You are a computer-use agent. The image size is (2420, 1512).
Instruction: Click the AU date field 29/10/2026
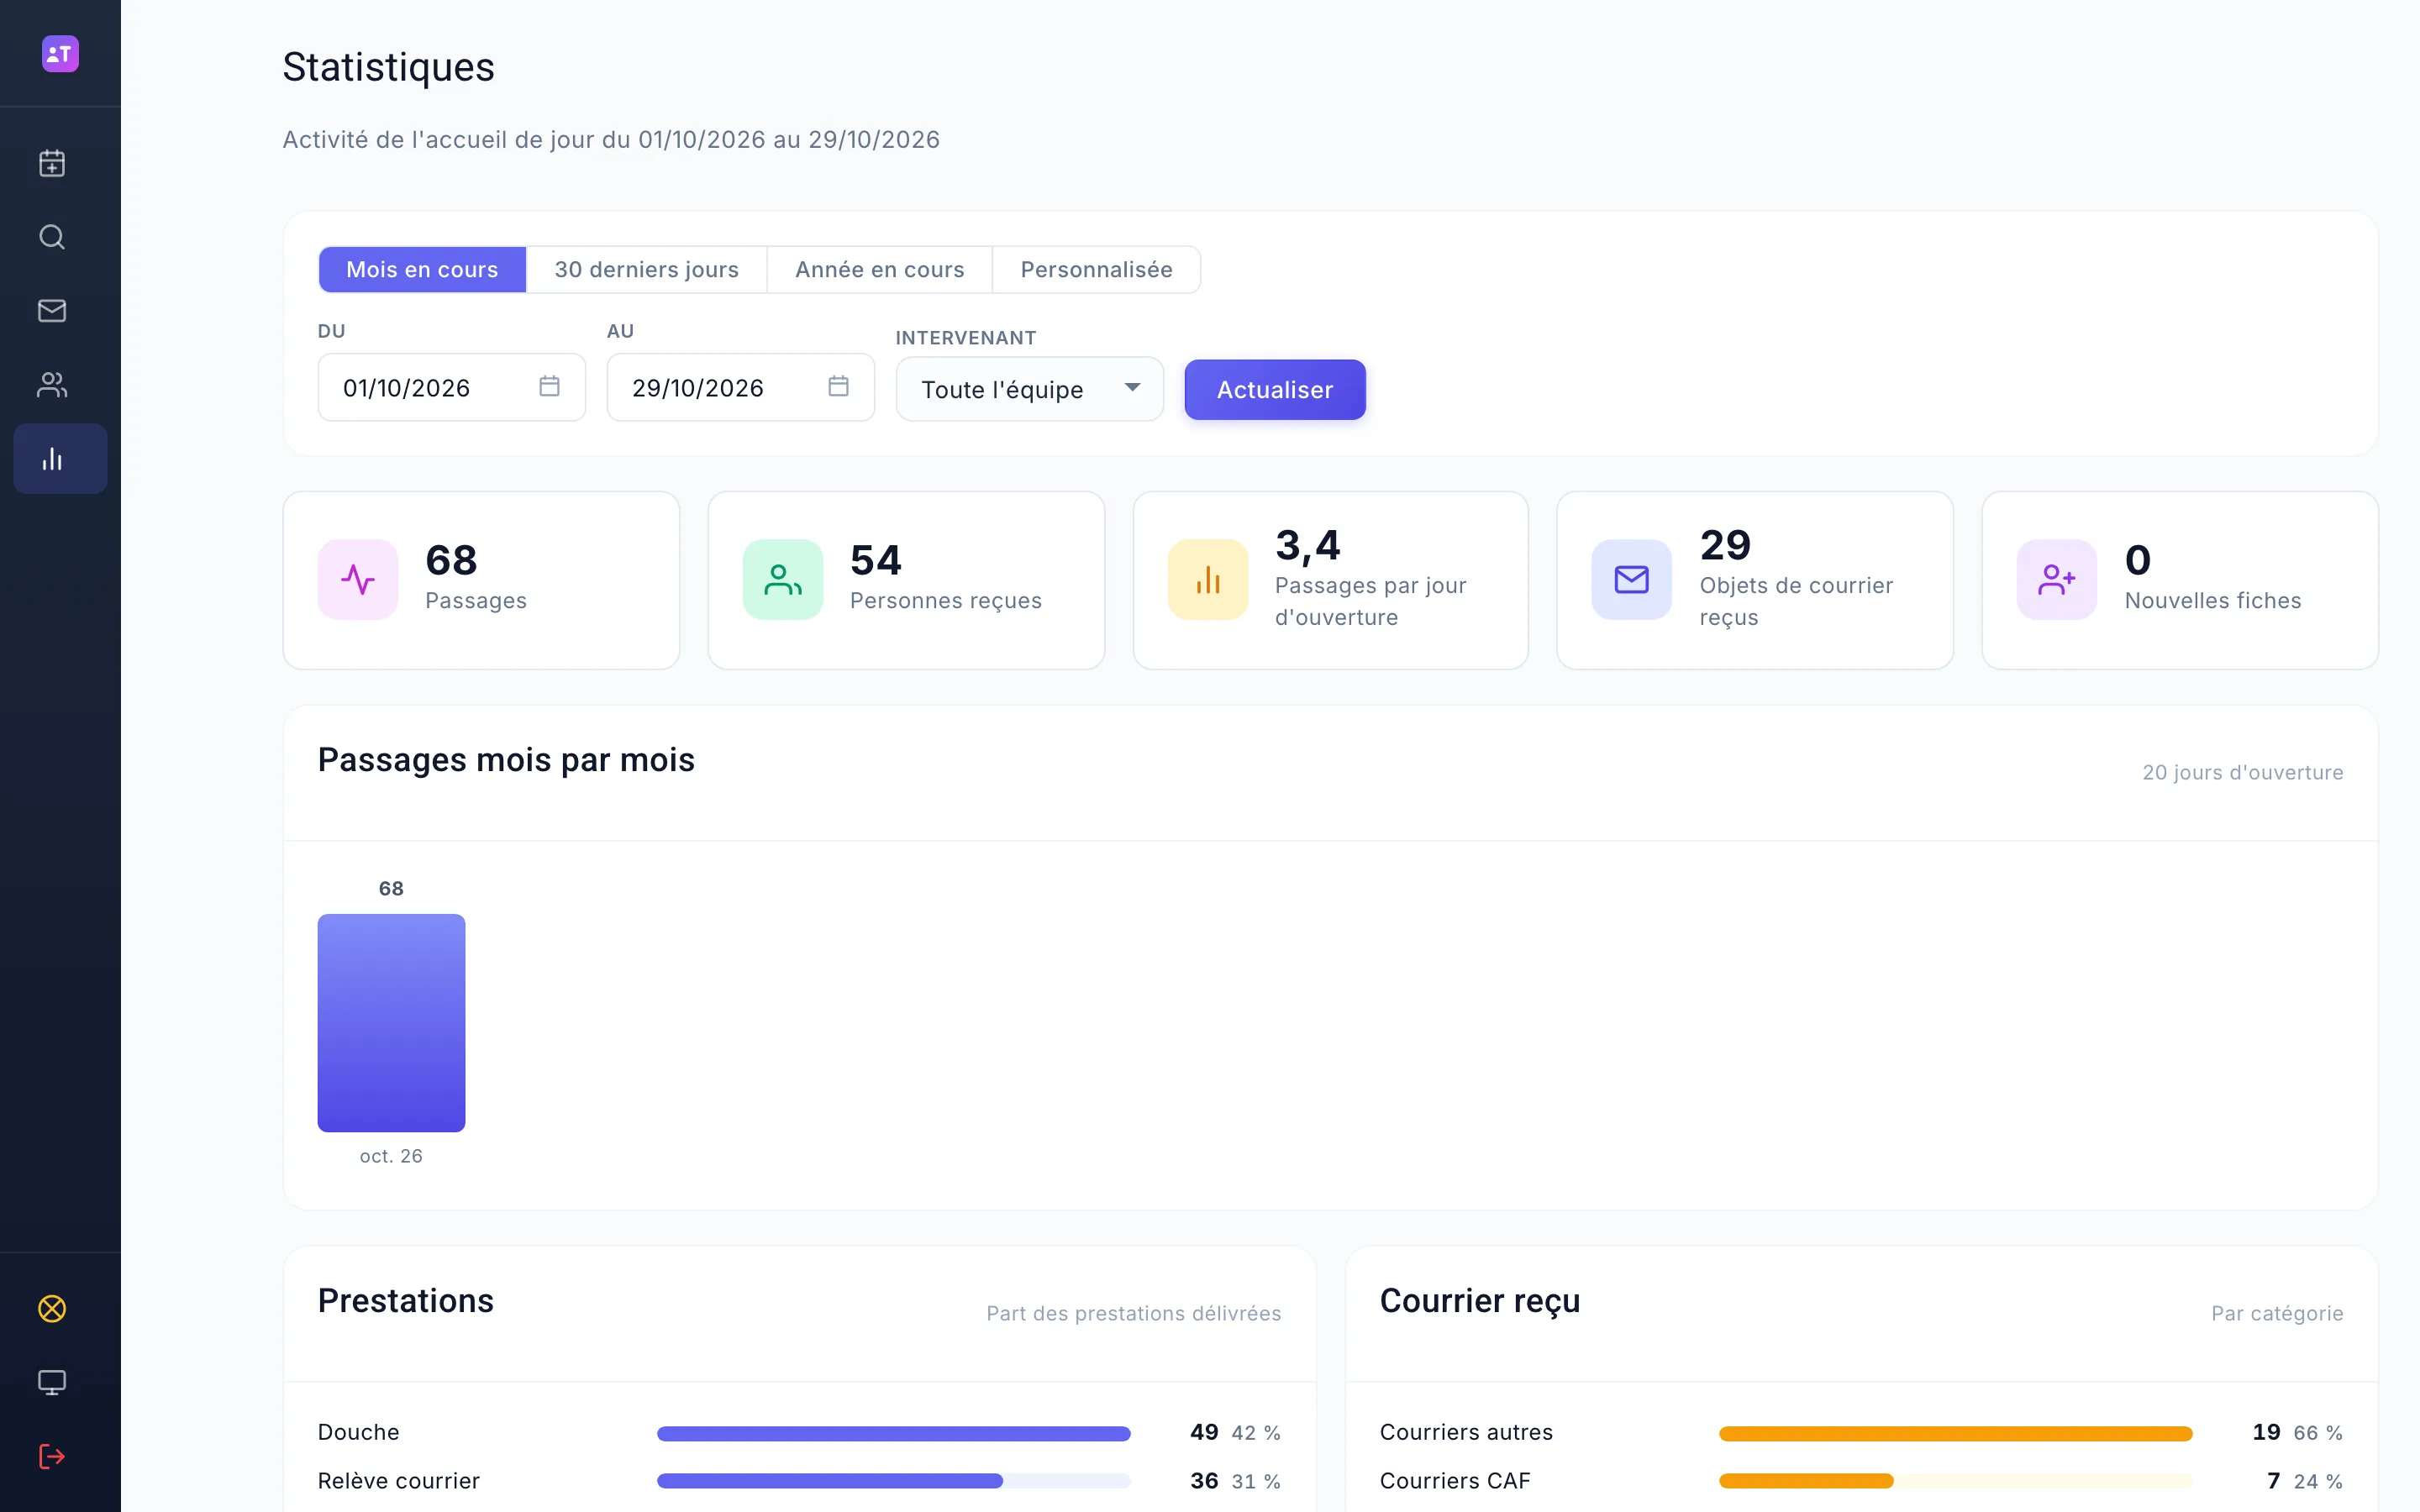point(741,387)
